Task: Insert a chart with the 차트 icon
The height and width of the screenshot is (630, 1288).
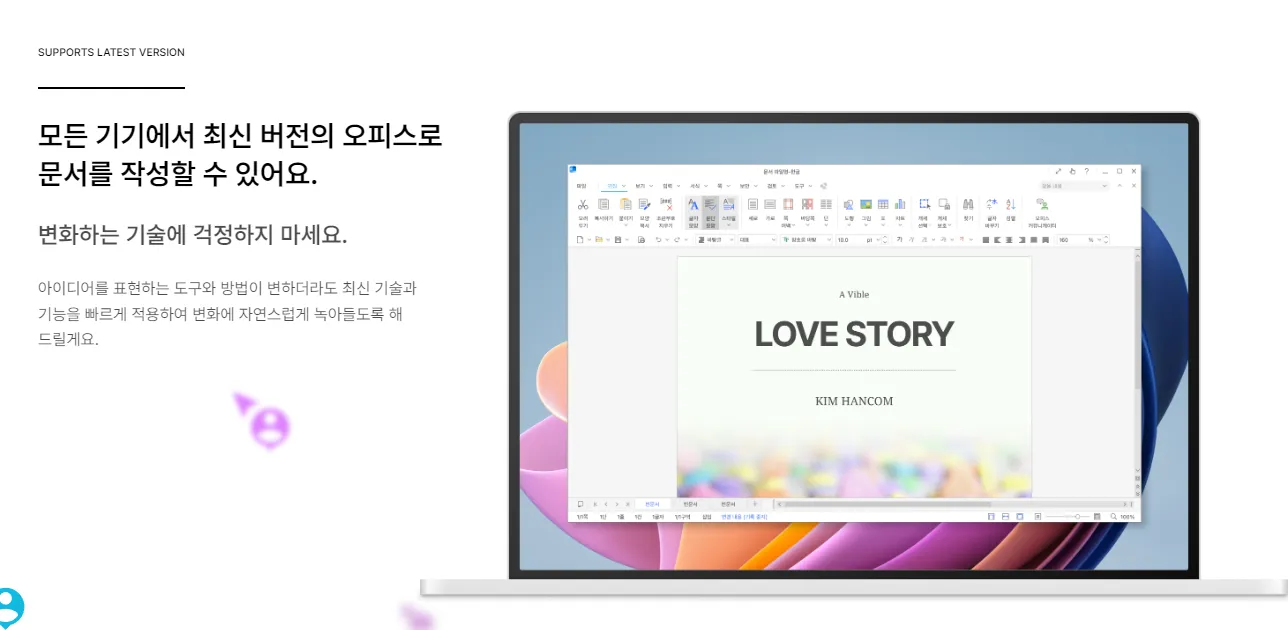Action: tap(900, 204)
